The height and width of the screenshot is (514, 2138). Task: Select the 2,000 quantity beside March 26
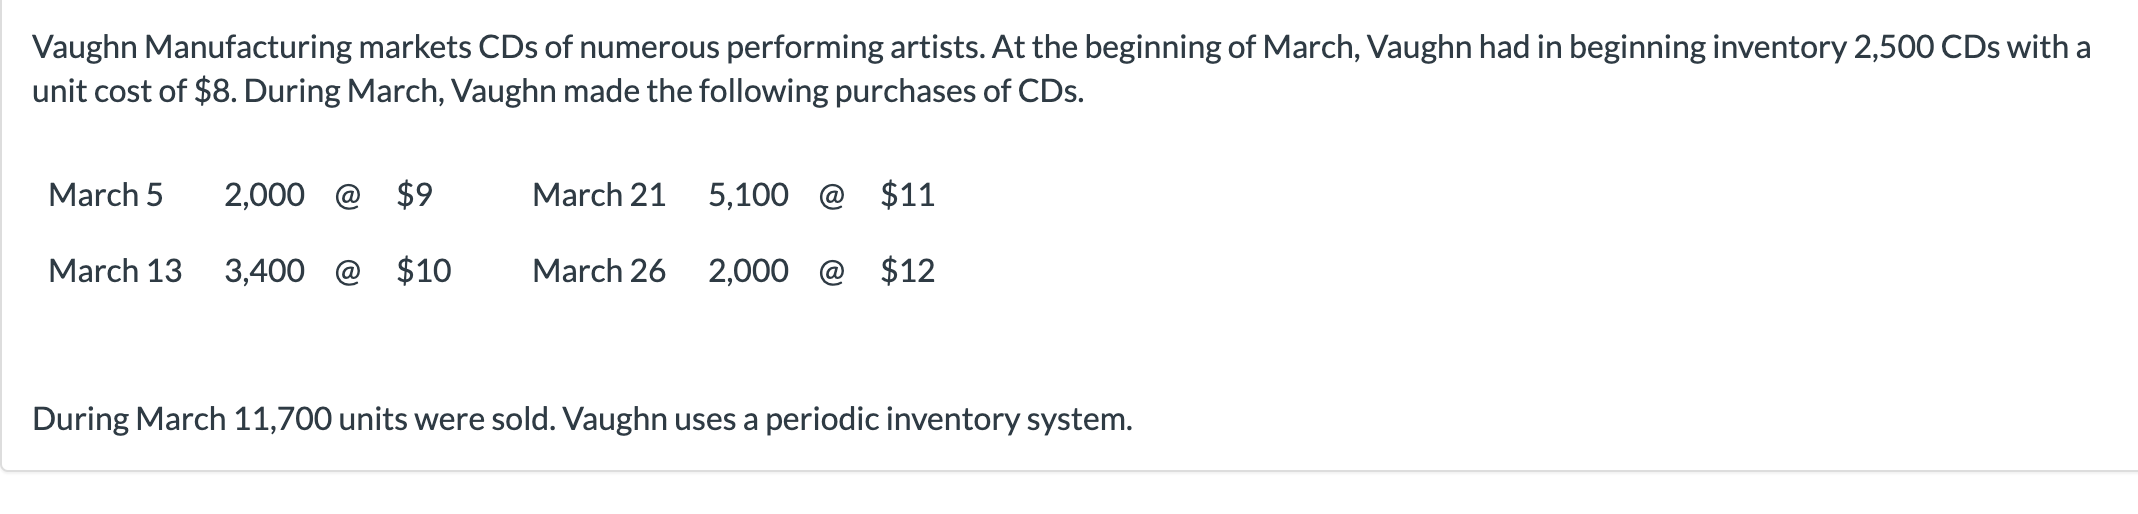tap(748, 270)
